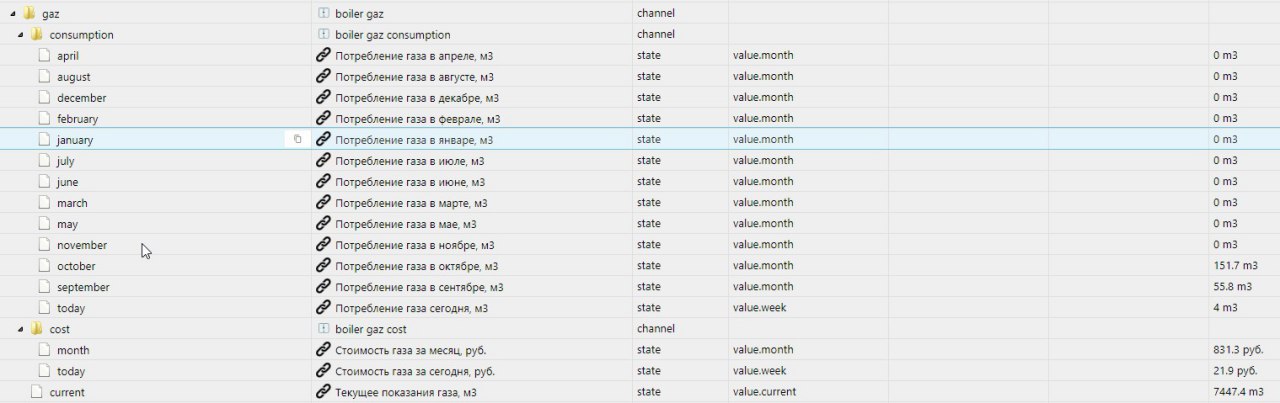Collapse the gaz folder tree arrow
This screenshot has width=1280, height=403.
(14, 14)
